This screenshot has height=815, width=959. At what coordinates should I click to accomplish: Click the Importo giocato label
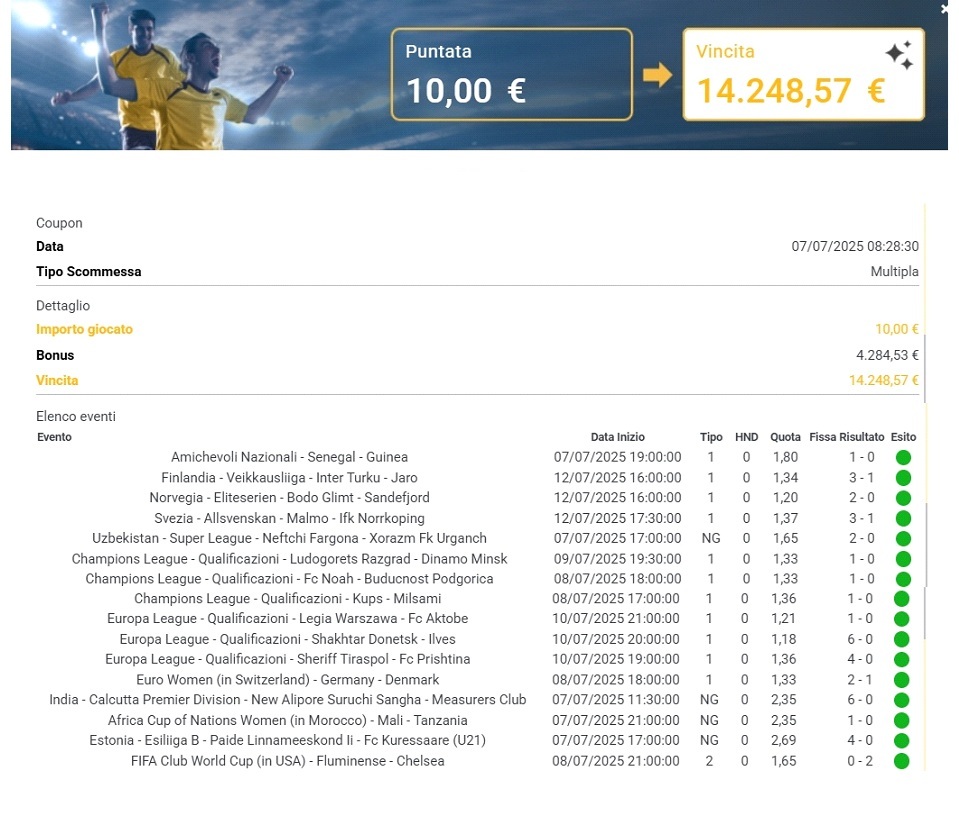coord(84,330)
